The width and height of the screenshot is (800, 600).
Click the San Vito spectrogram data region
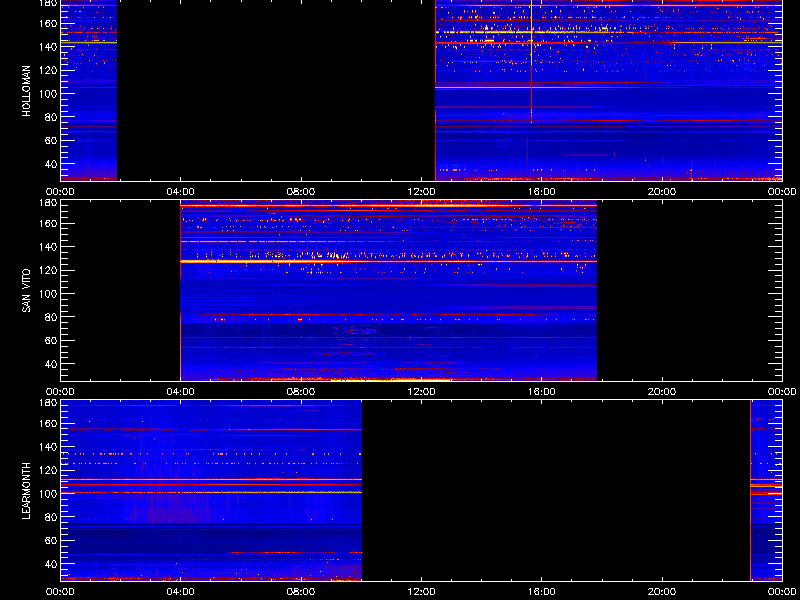(388, 291)
